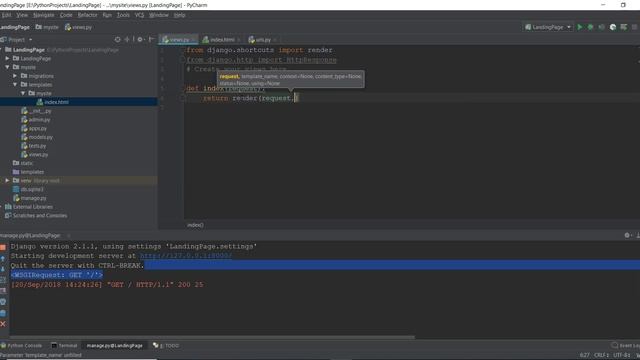Place the cursor after 'request,' in the render call
This screenshot has width=640, height=360.
[x=296, y=98]
